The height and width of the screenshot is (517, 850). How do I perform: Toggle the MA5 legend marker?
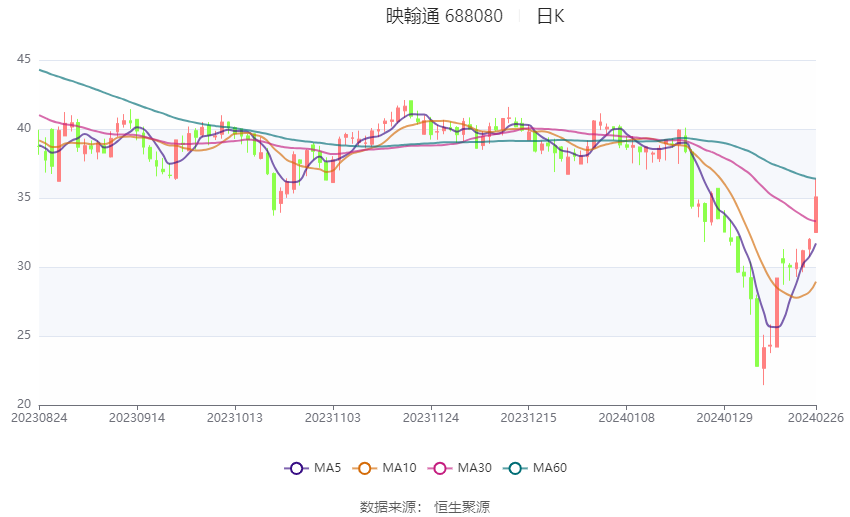[x=296, y=468]
